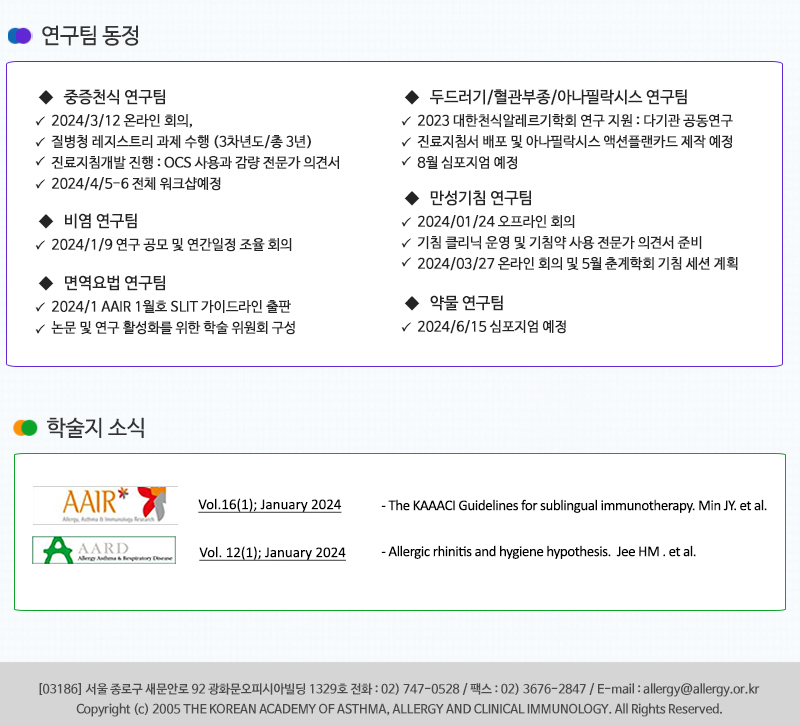Click the AAIR journal logo
800x726 pixels.
coord(105,505)
